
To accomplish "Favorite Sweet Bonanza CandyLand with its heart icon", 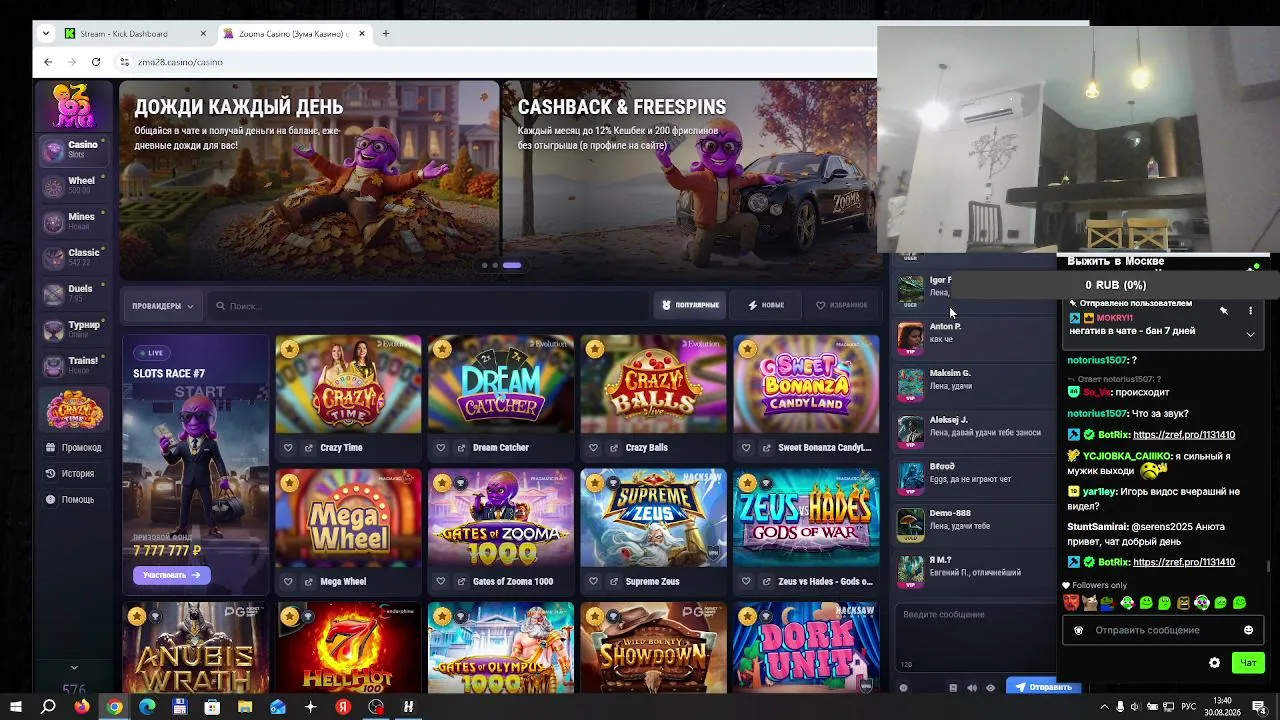I will click(747, 448).
